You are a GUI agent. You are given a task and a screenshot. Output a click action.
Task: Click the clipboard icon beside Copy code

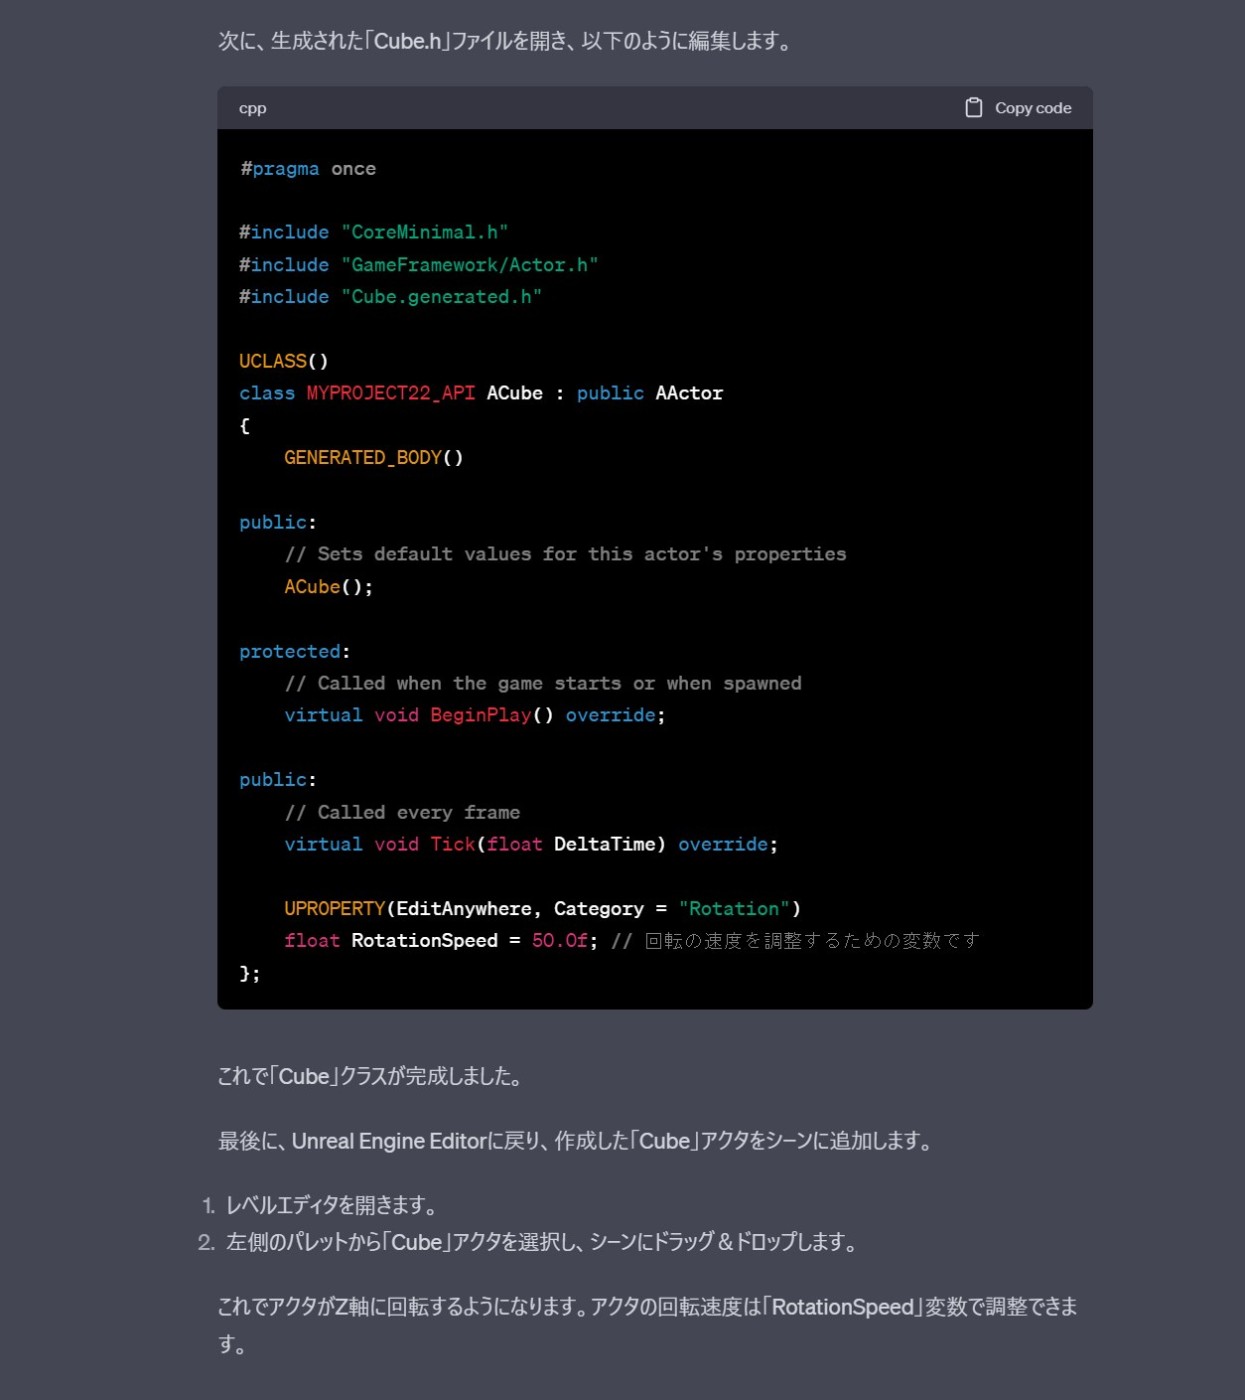point(973,108)
